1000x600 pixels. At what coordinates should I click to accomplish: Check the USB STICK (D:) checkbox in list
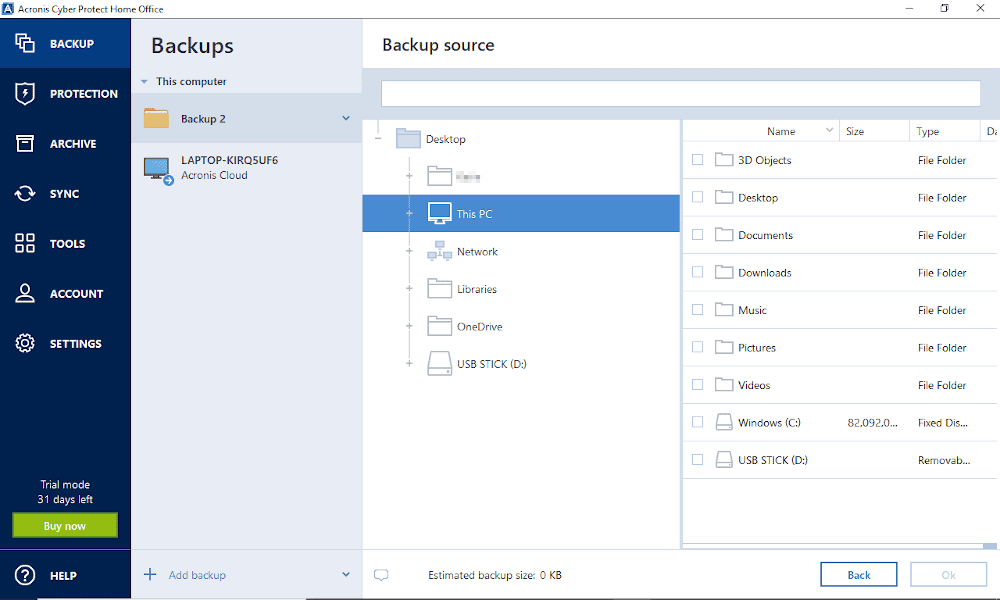click(x=698, y=459)
